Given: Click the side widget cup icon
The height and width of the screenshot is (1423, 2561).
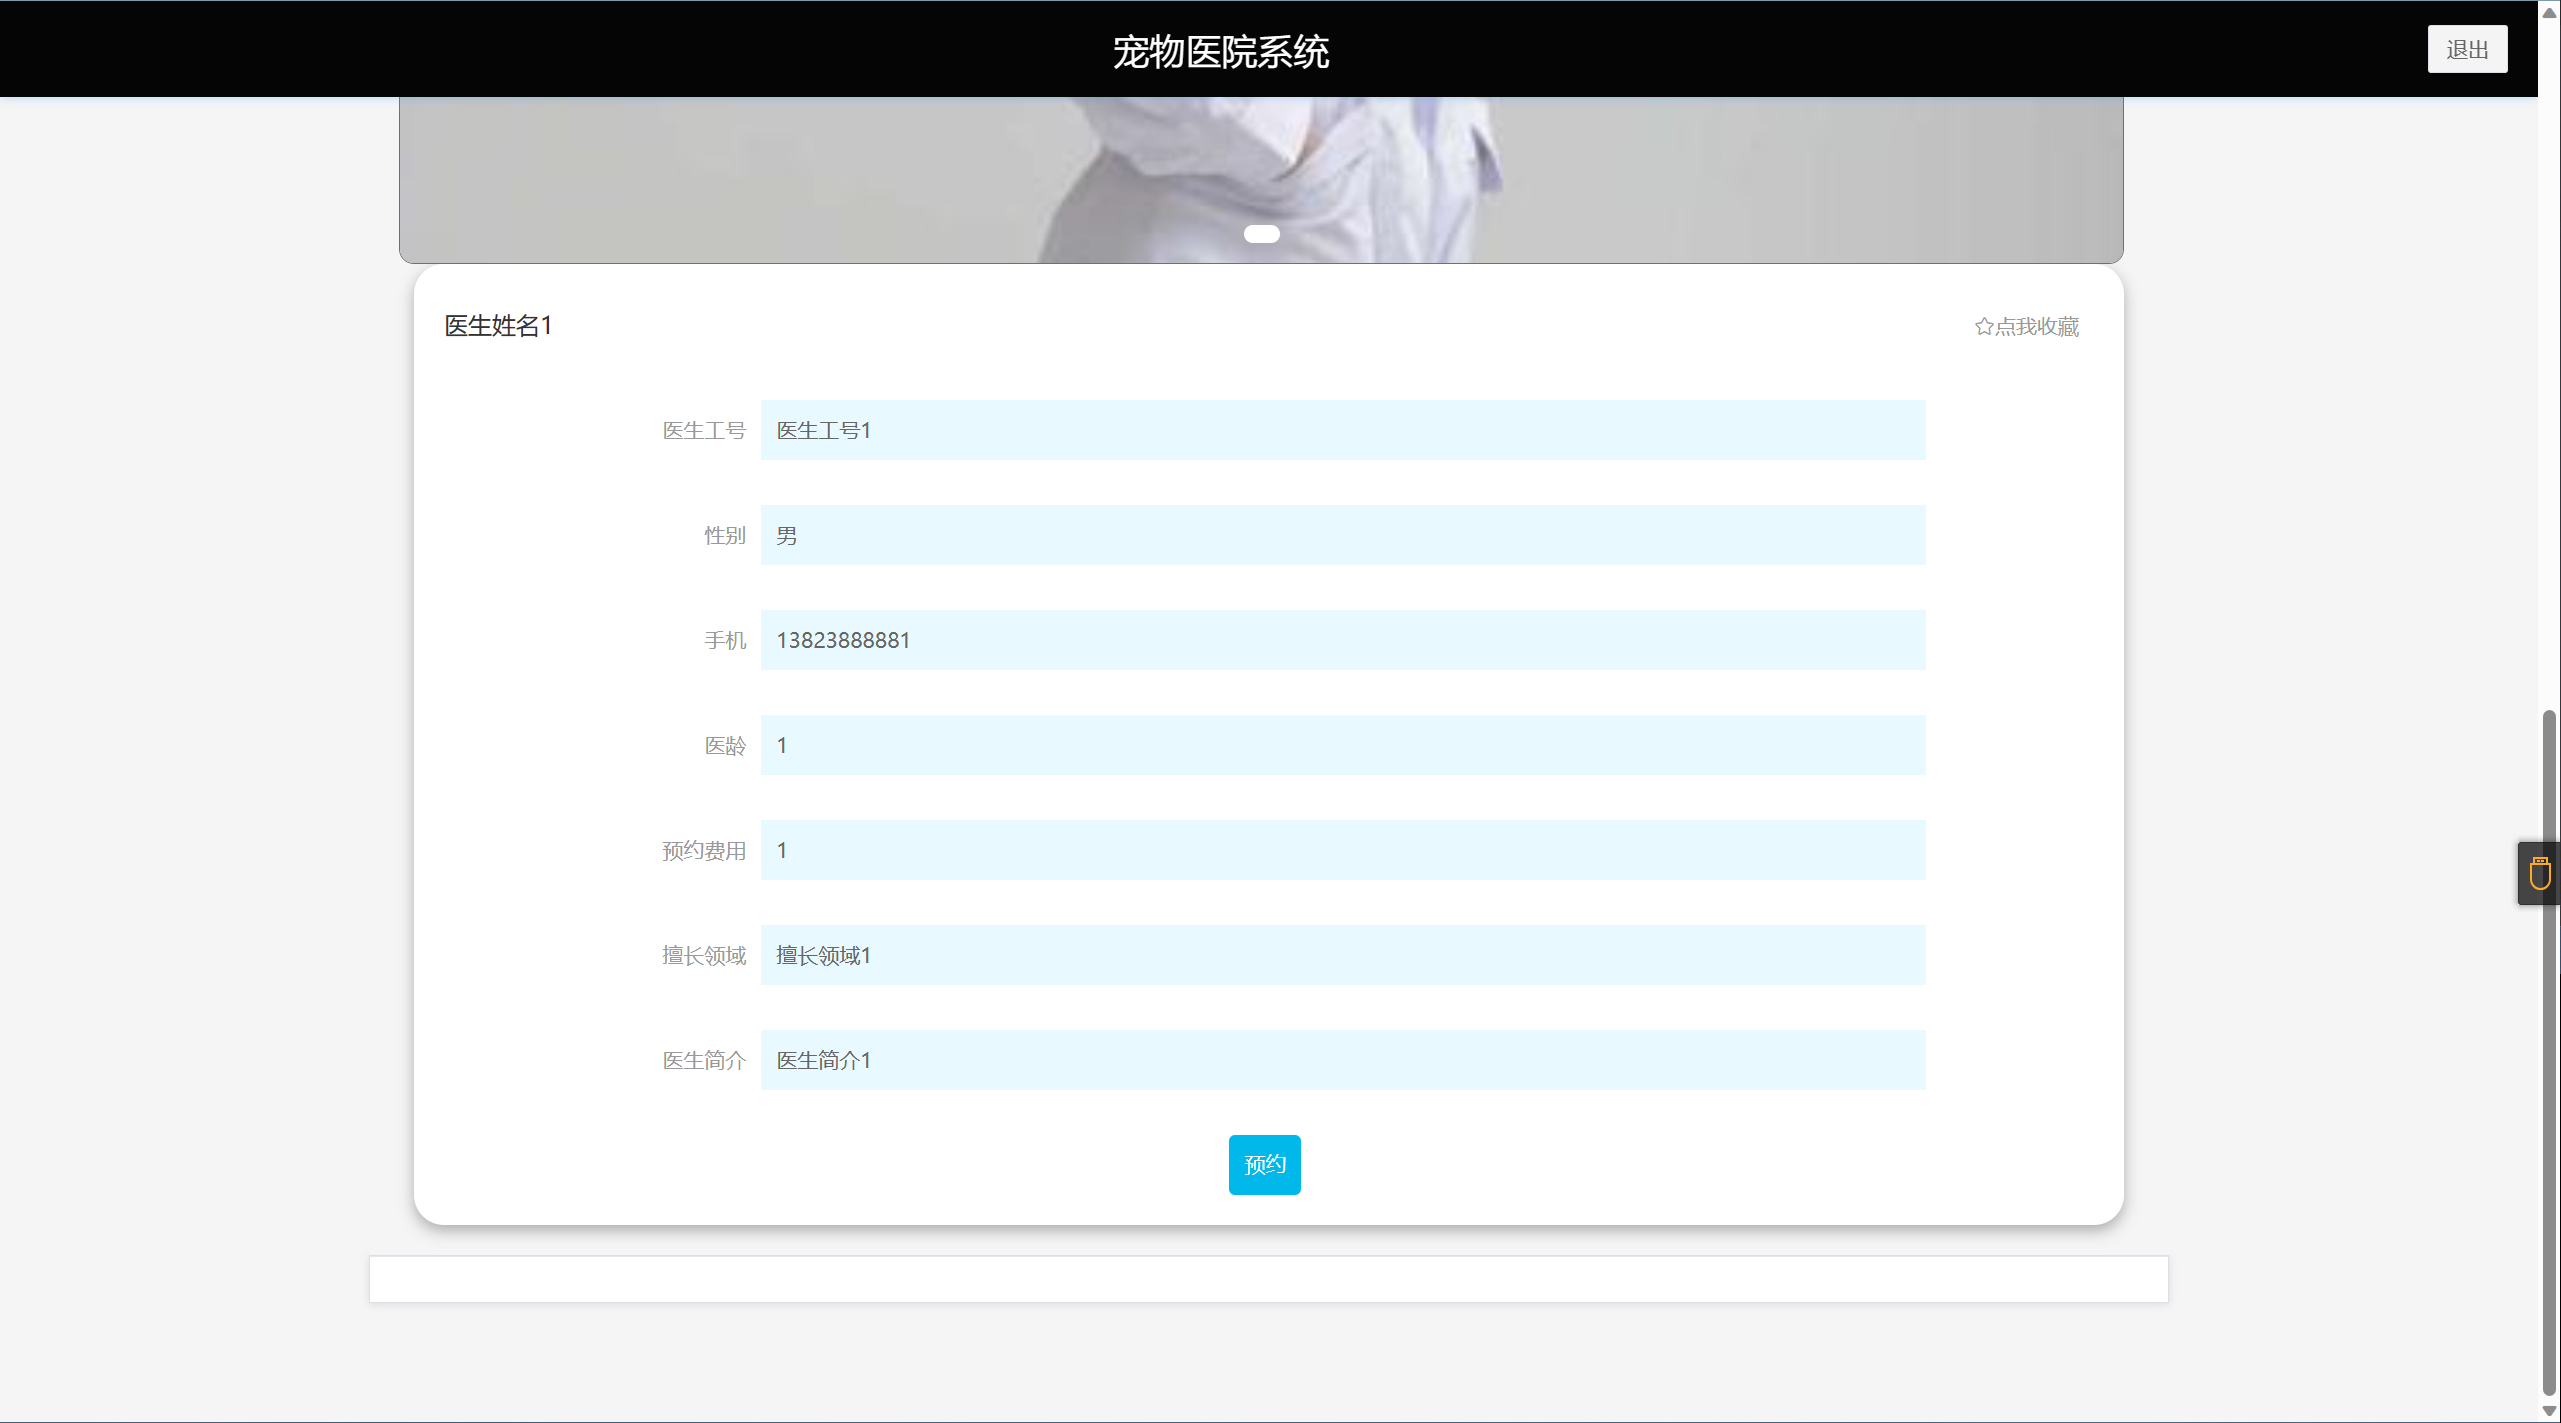Looking at the screenshot, I should [2540, 873].
